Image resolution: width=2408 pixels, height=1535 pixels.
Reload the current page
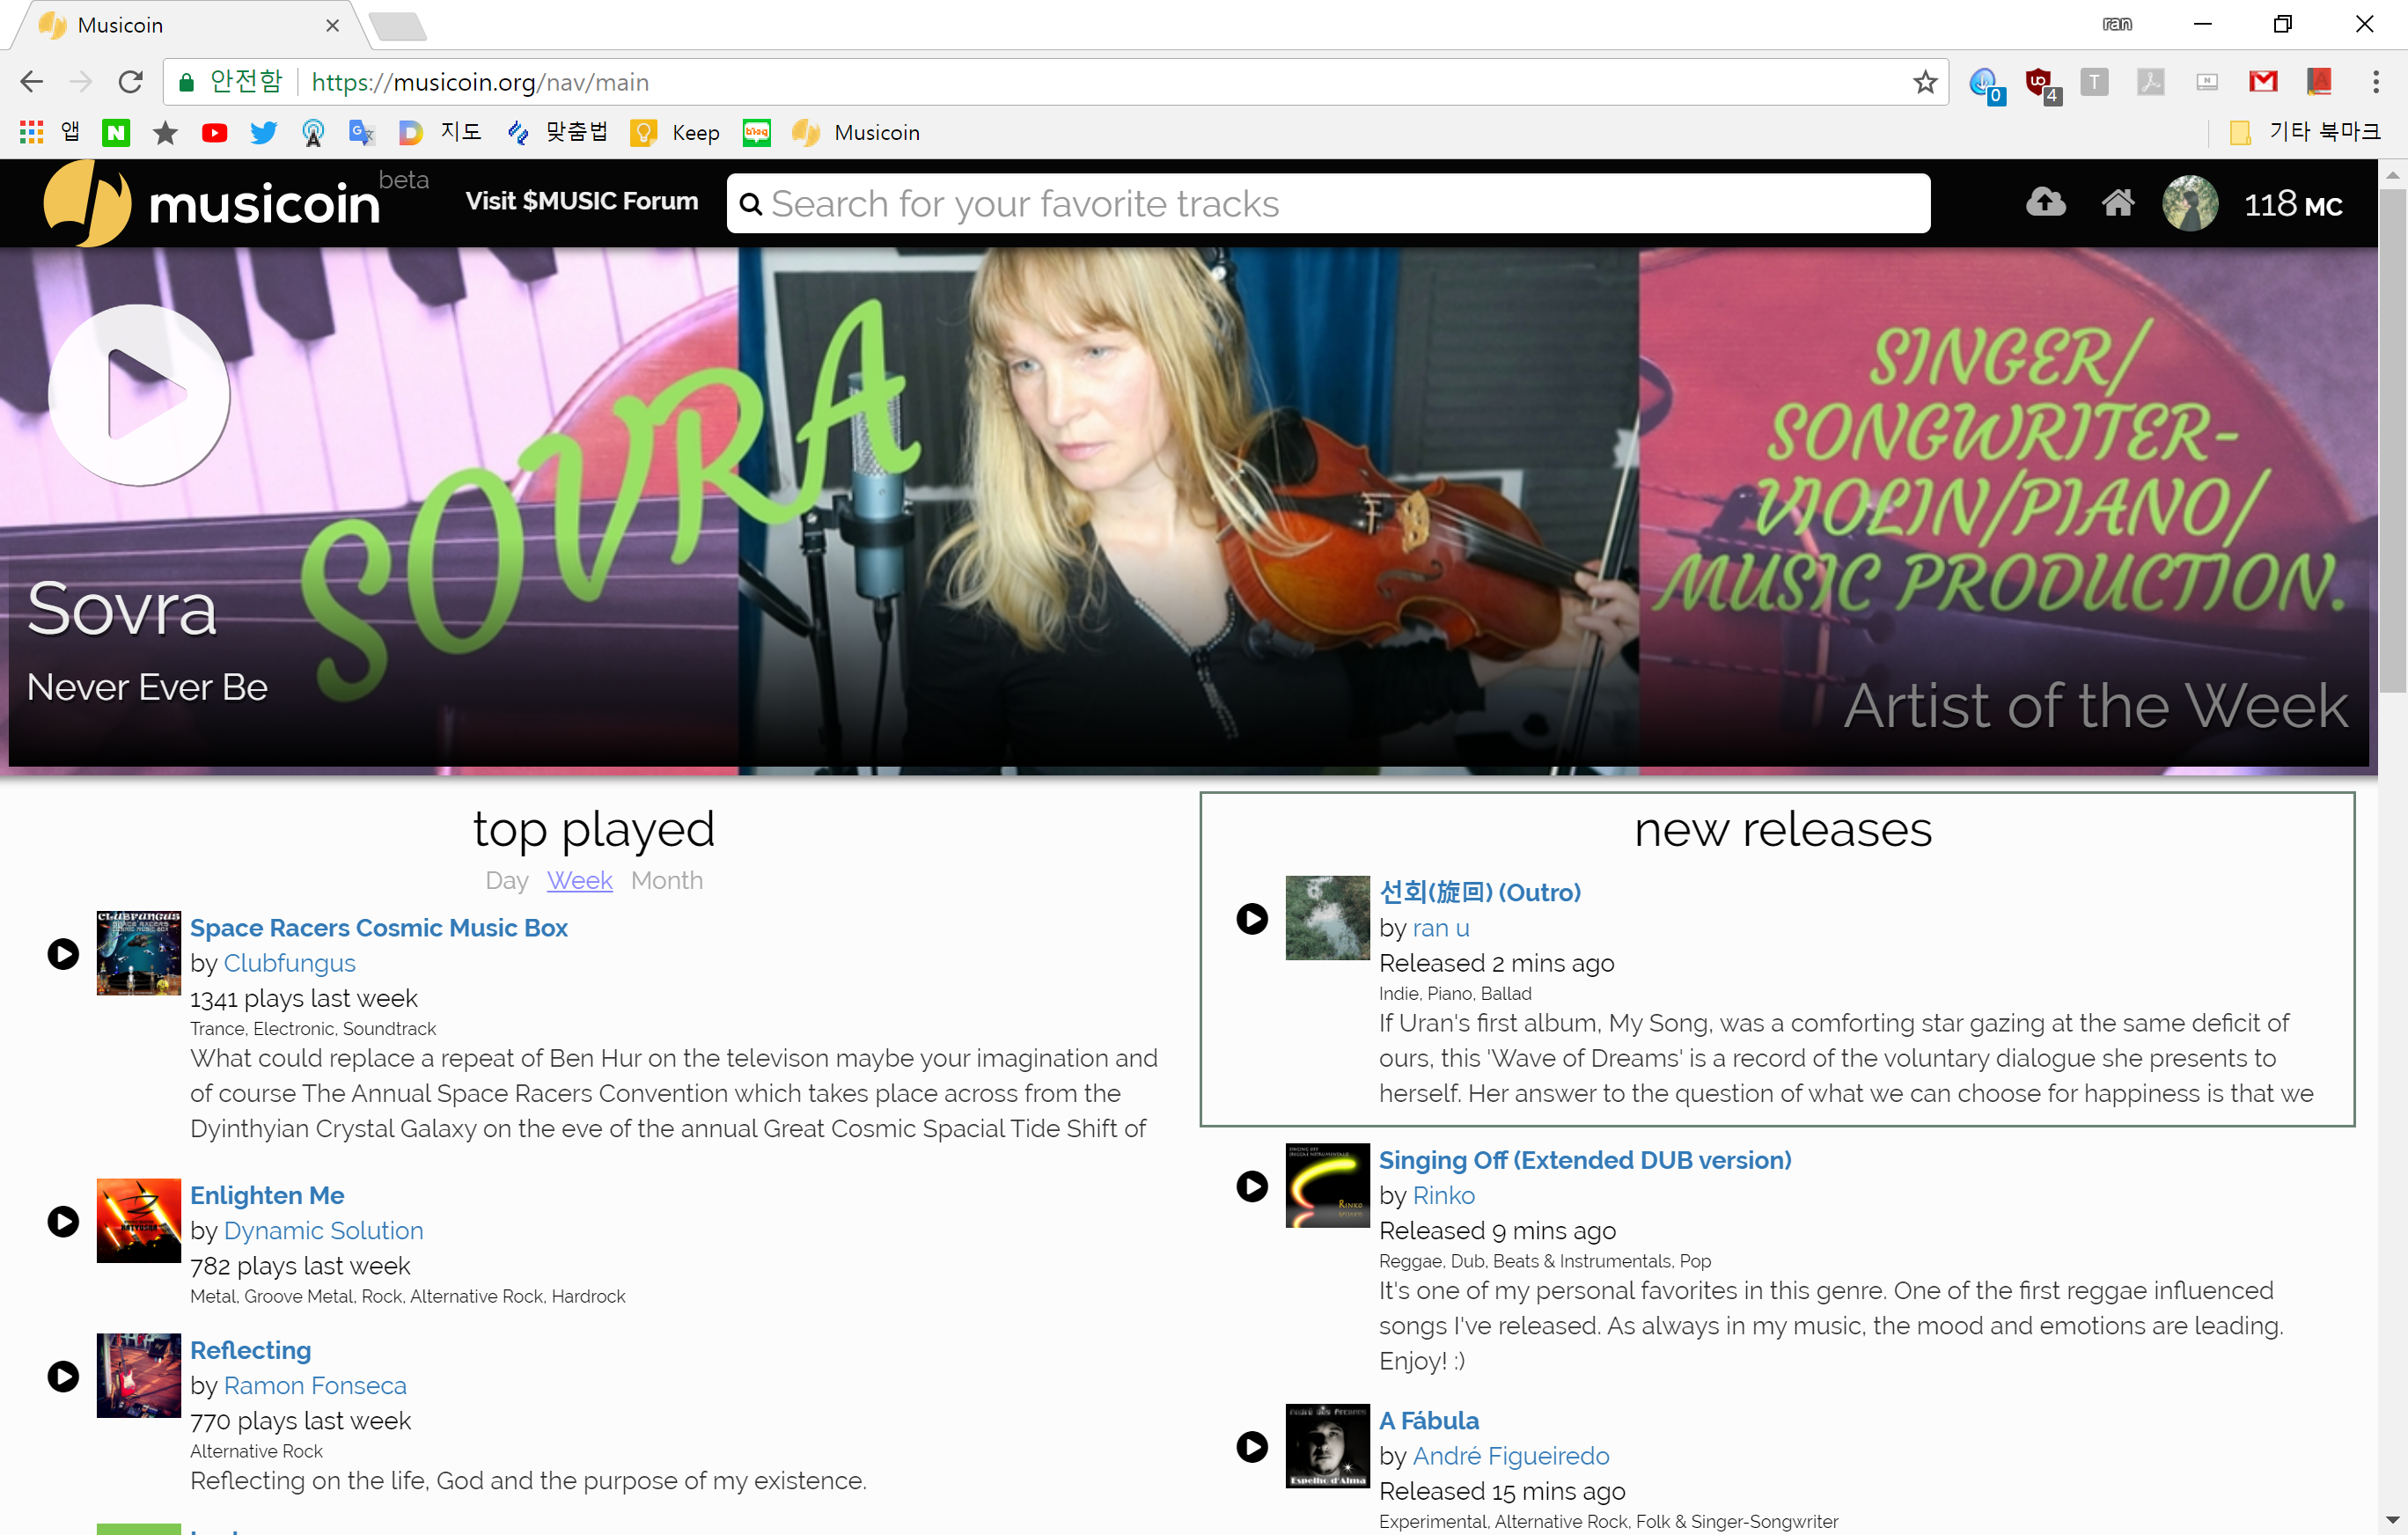click(130, 82)
